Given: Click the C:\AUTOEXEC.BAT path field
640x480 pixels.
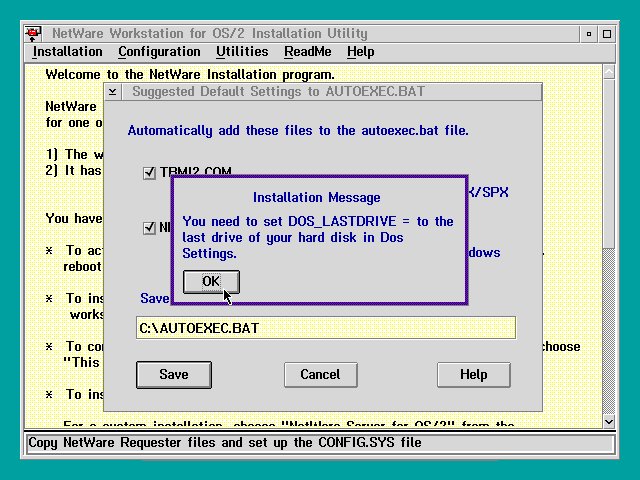Looking at the screenshot, I should 326,328.
